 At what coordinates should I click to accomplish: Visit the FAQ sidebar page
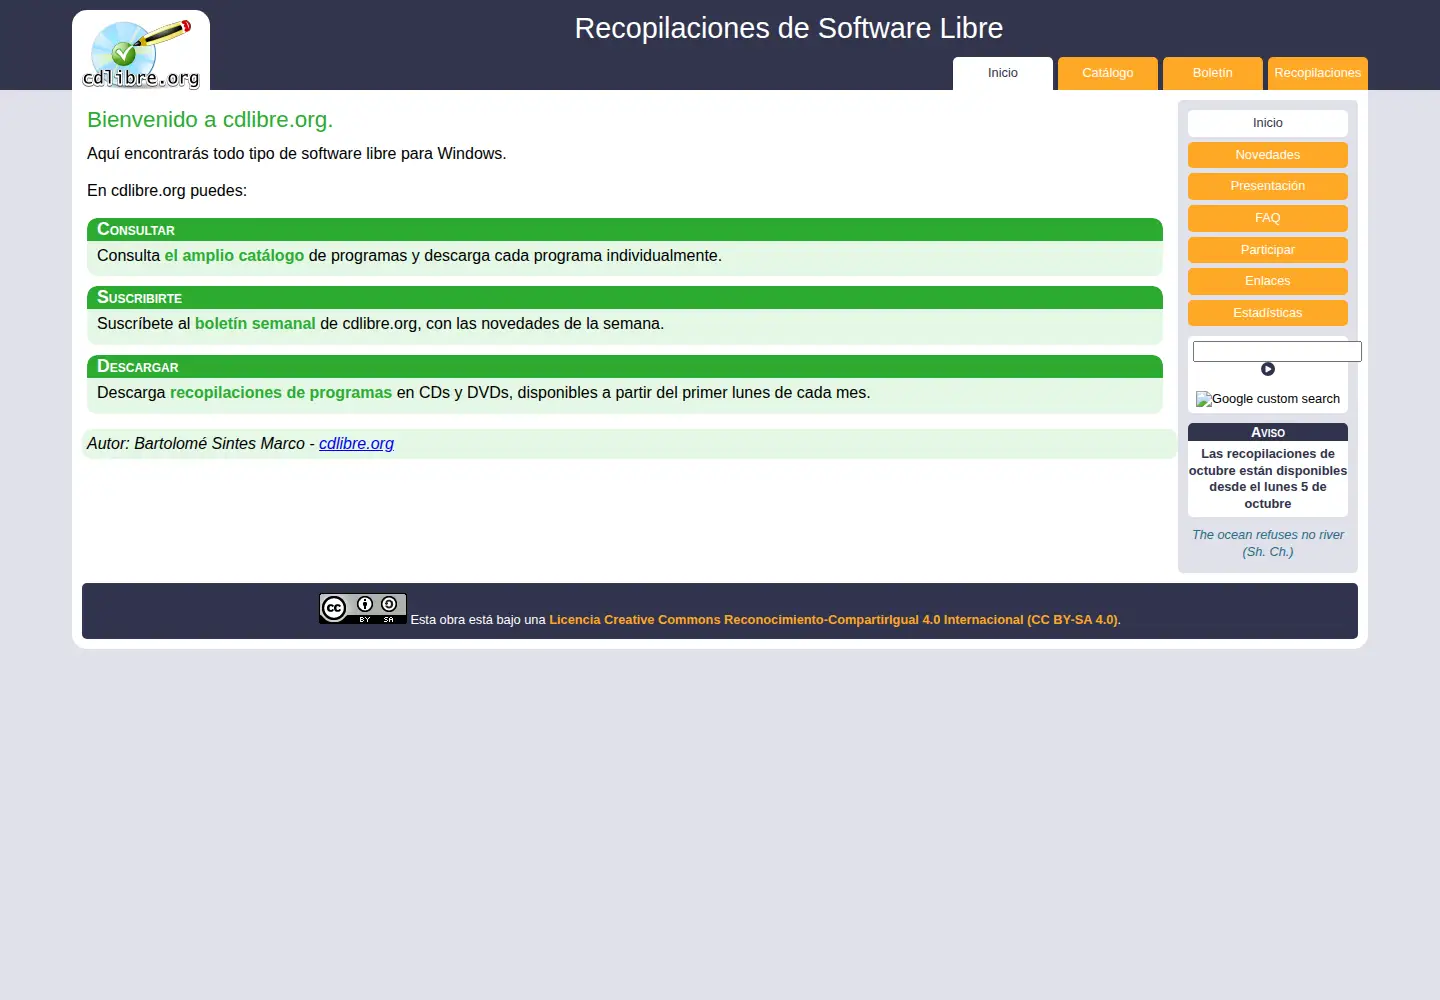click(1268, 218)
